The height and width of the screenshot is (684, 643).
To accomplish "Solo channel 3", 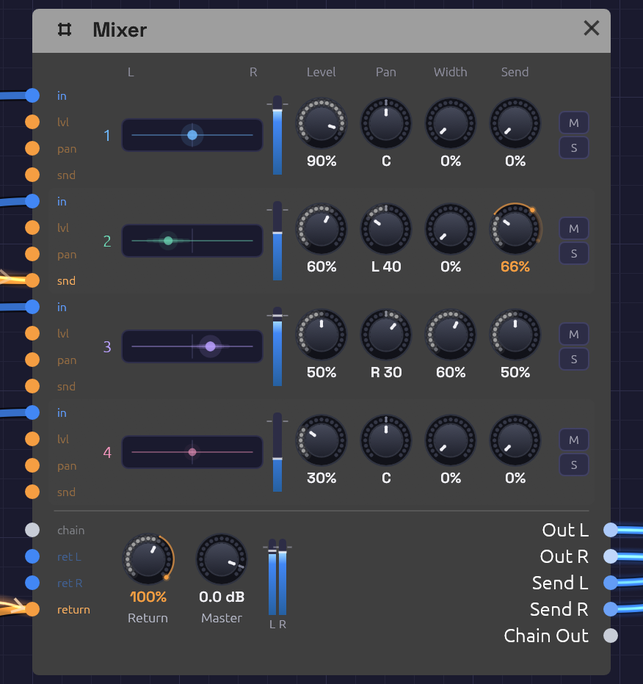I will coord(574,359).
